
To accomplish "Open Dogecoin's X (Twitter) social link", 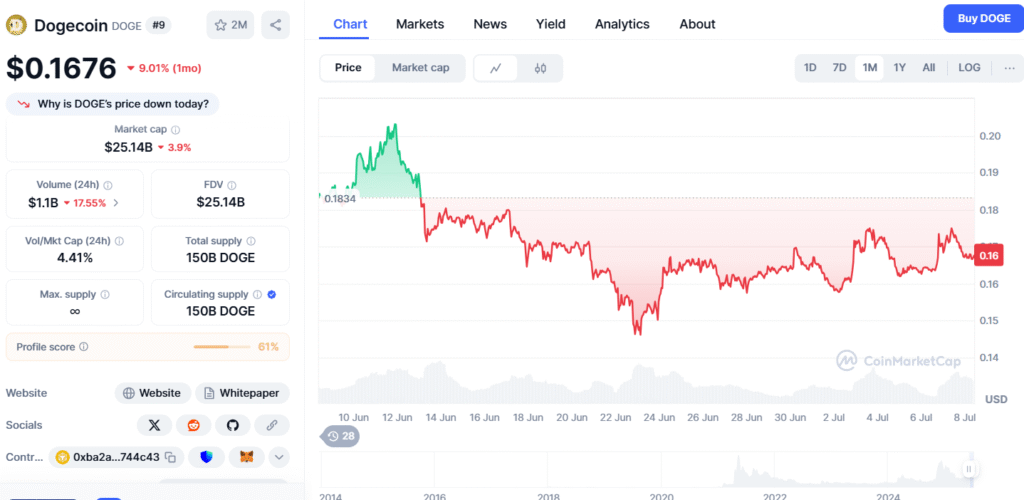I will coord(154,425).
